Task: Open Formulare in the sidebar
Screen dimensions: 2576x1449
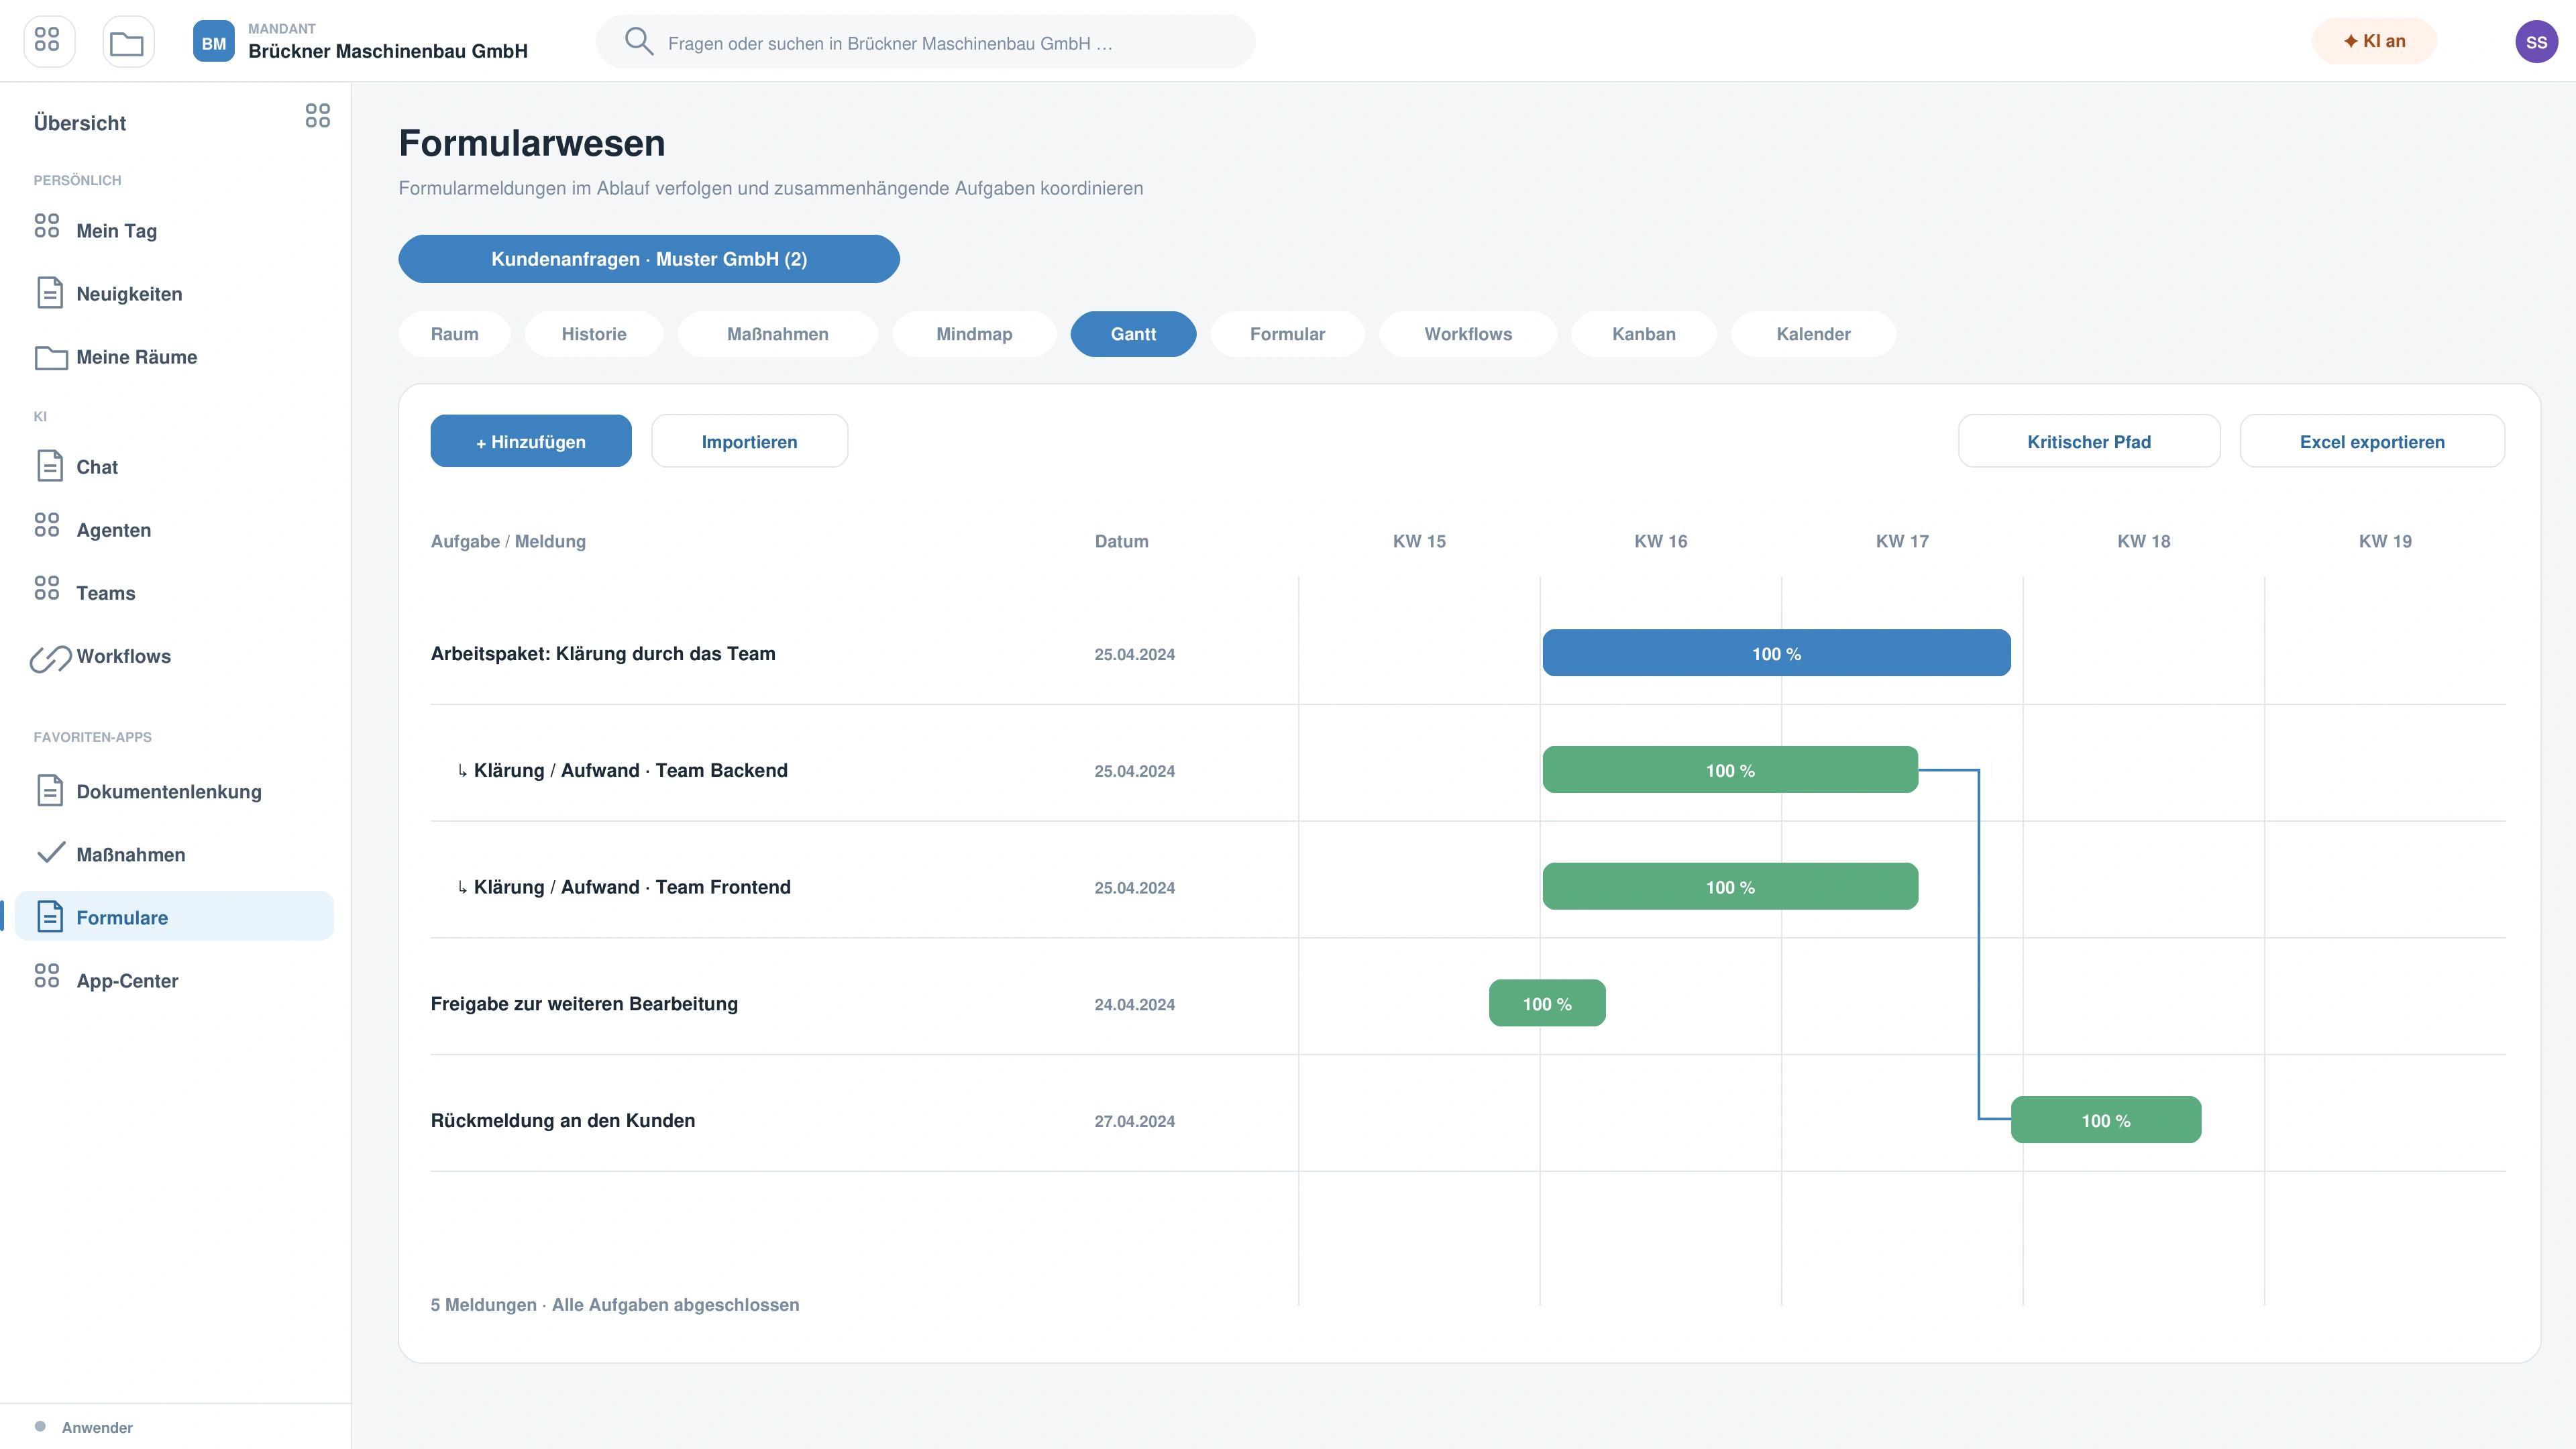Action: point(174,916)
